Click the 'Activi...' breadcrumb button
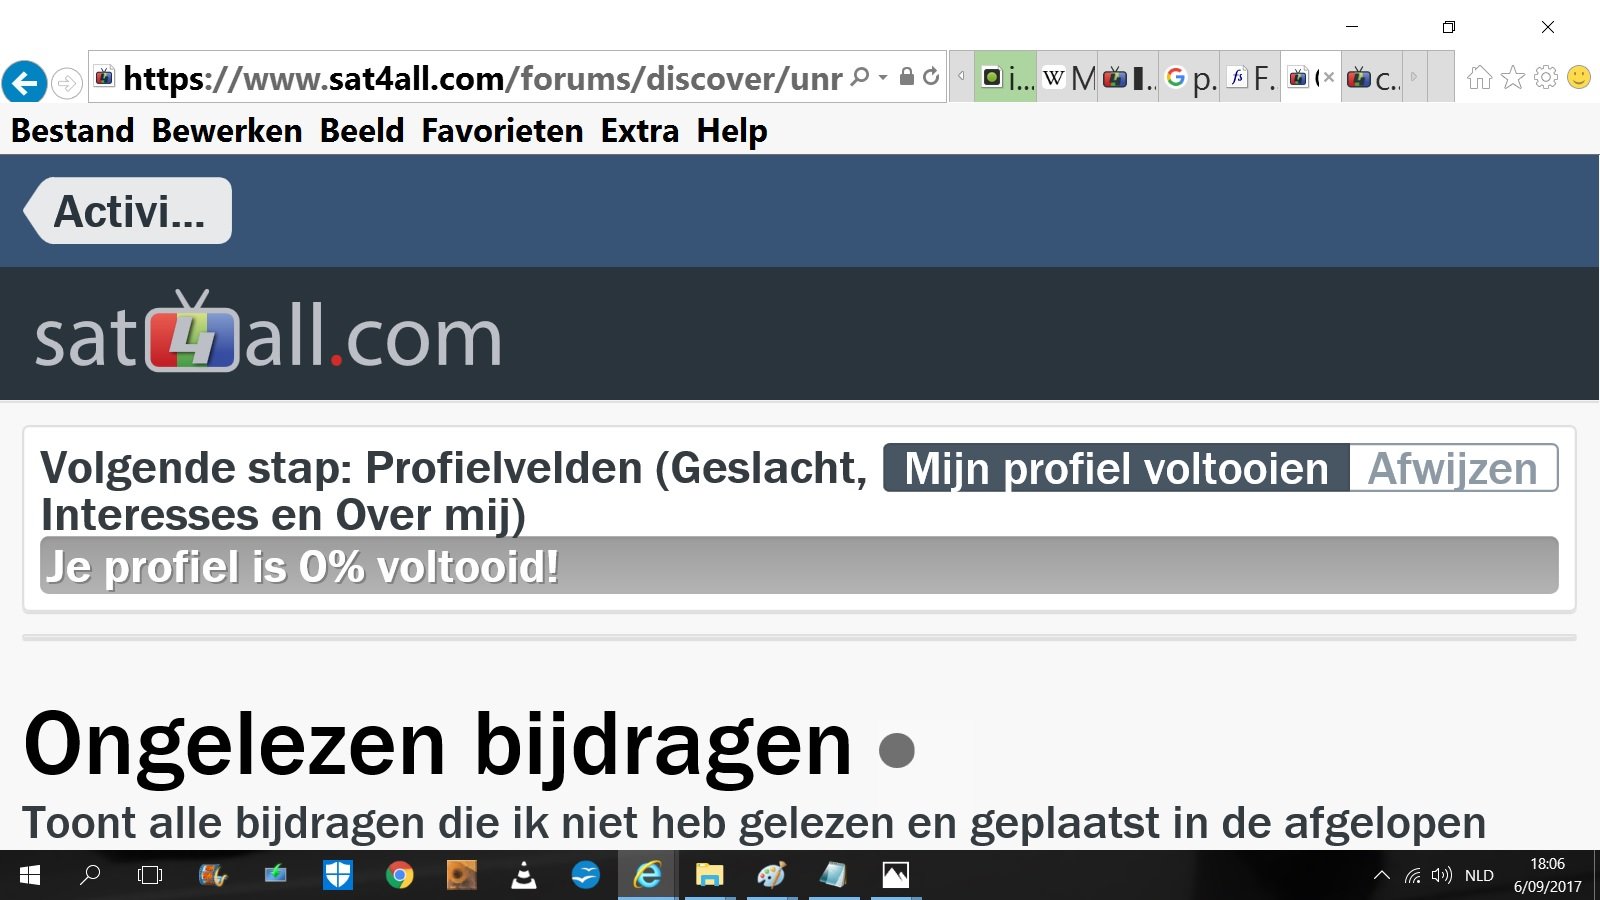 [x=128, y=211]
